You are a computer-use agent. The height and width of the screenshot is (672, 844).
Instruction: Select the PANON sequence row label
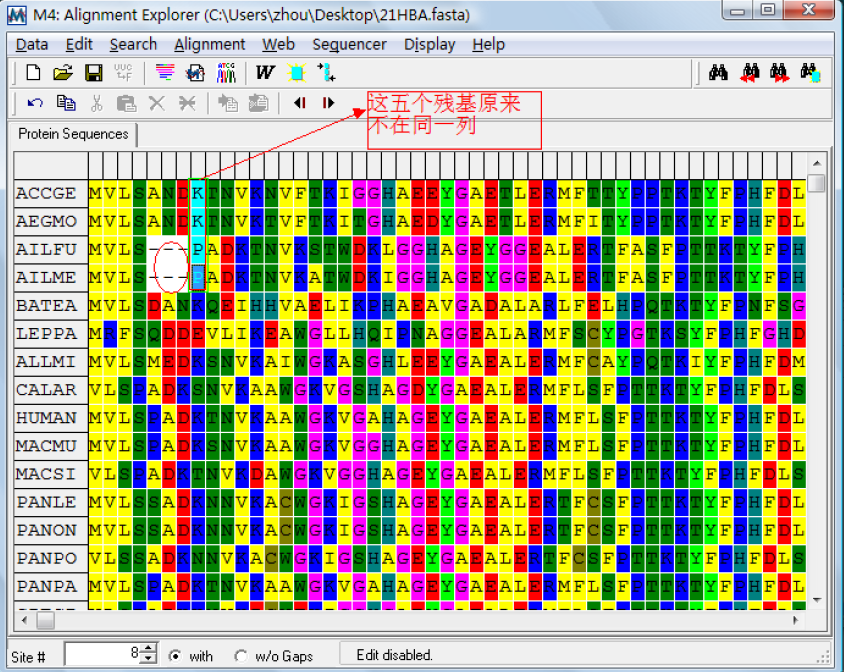(x=51, y=530)
